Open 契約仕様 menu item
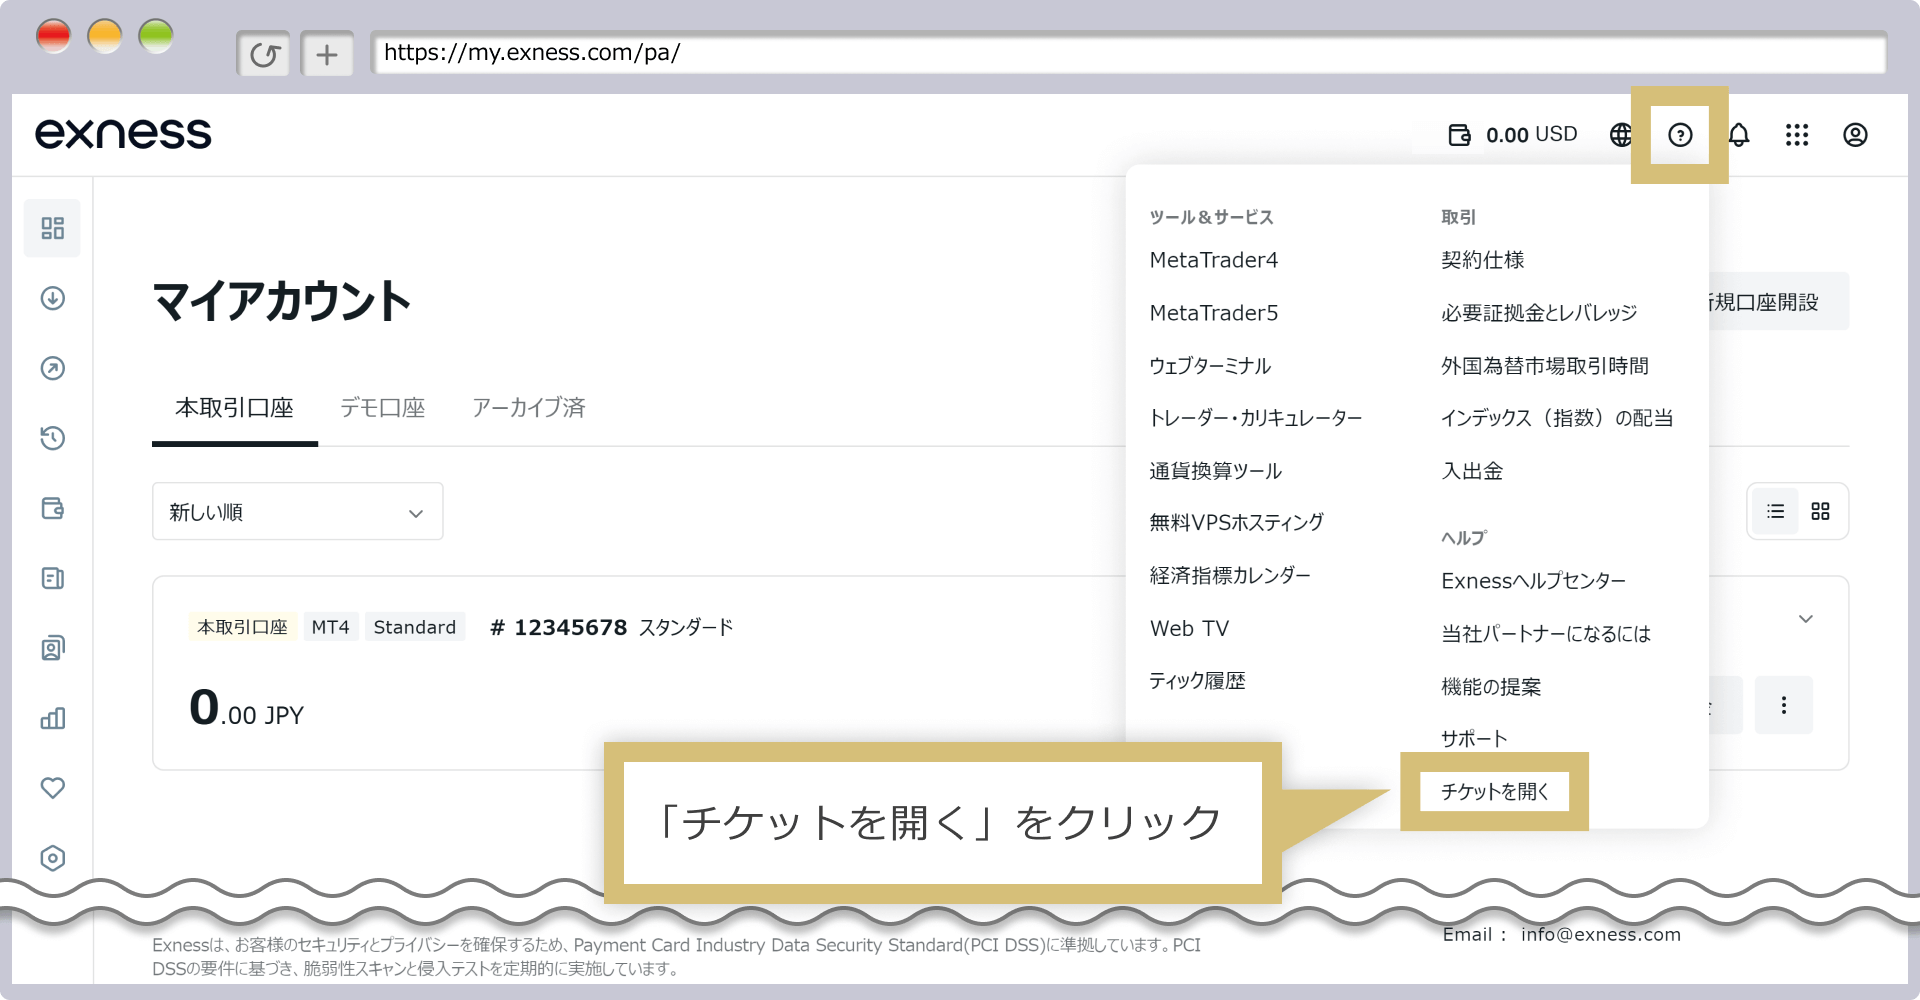The width and height of the screenshot is (1920, 1000). point(1483,260)
